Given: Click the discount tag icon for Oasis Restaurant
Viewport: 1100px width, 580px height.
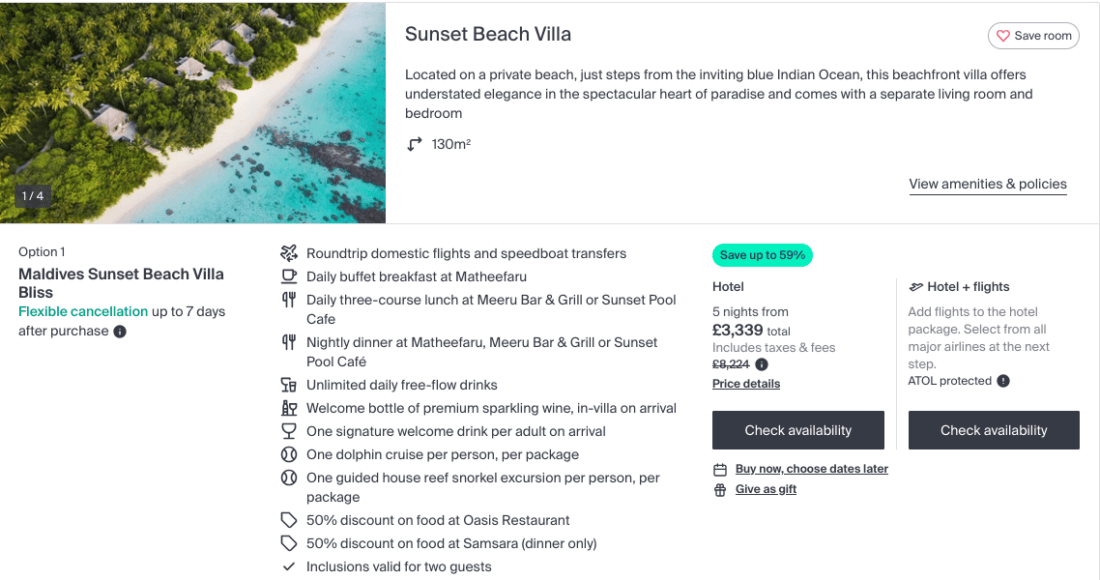Looking at the screenshot, I should (x=289, y=520).
